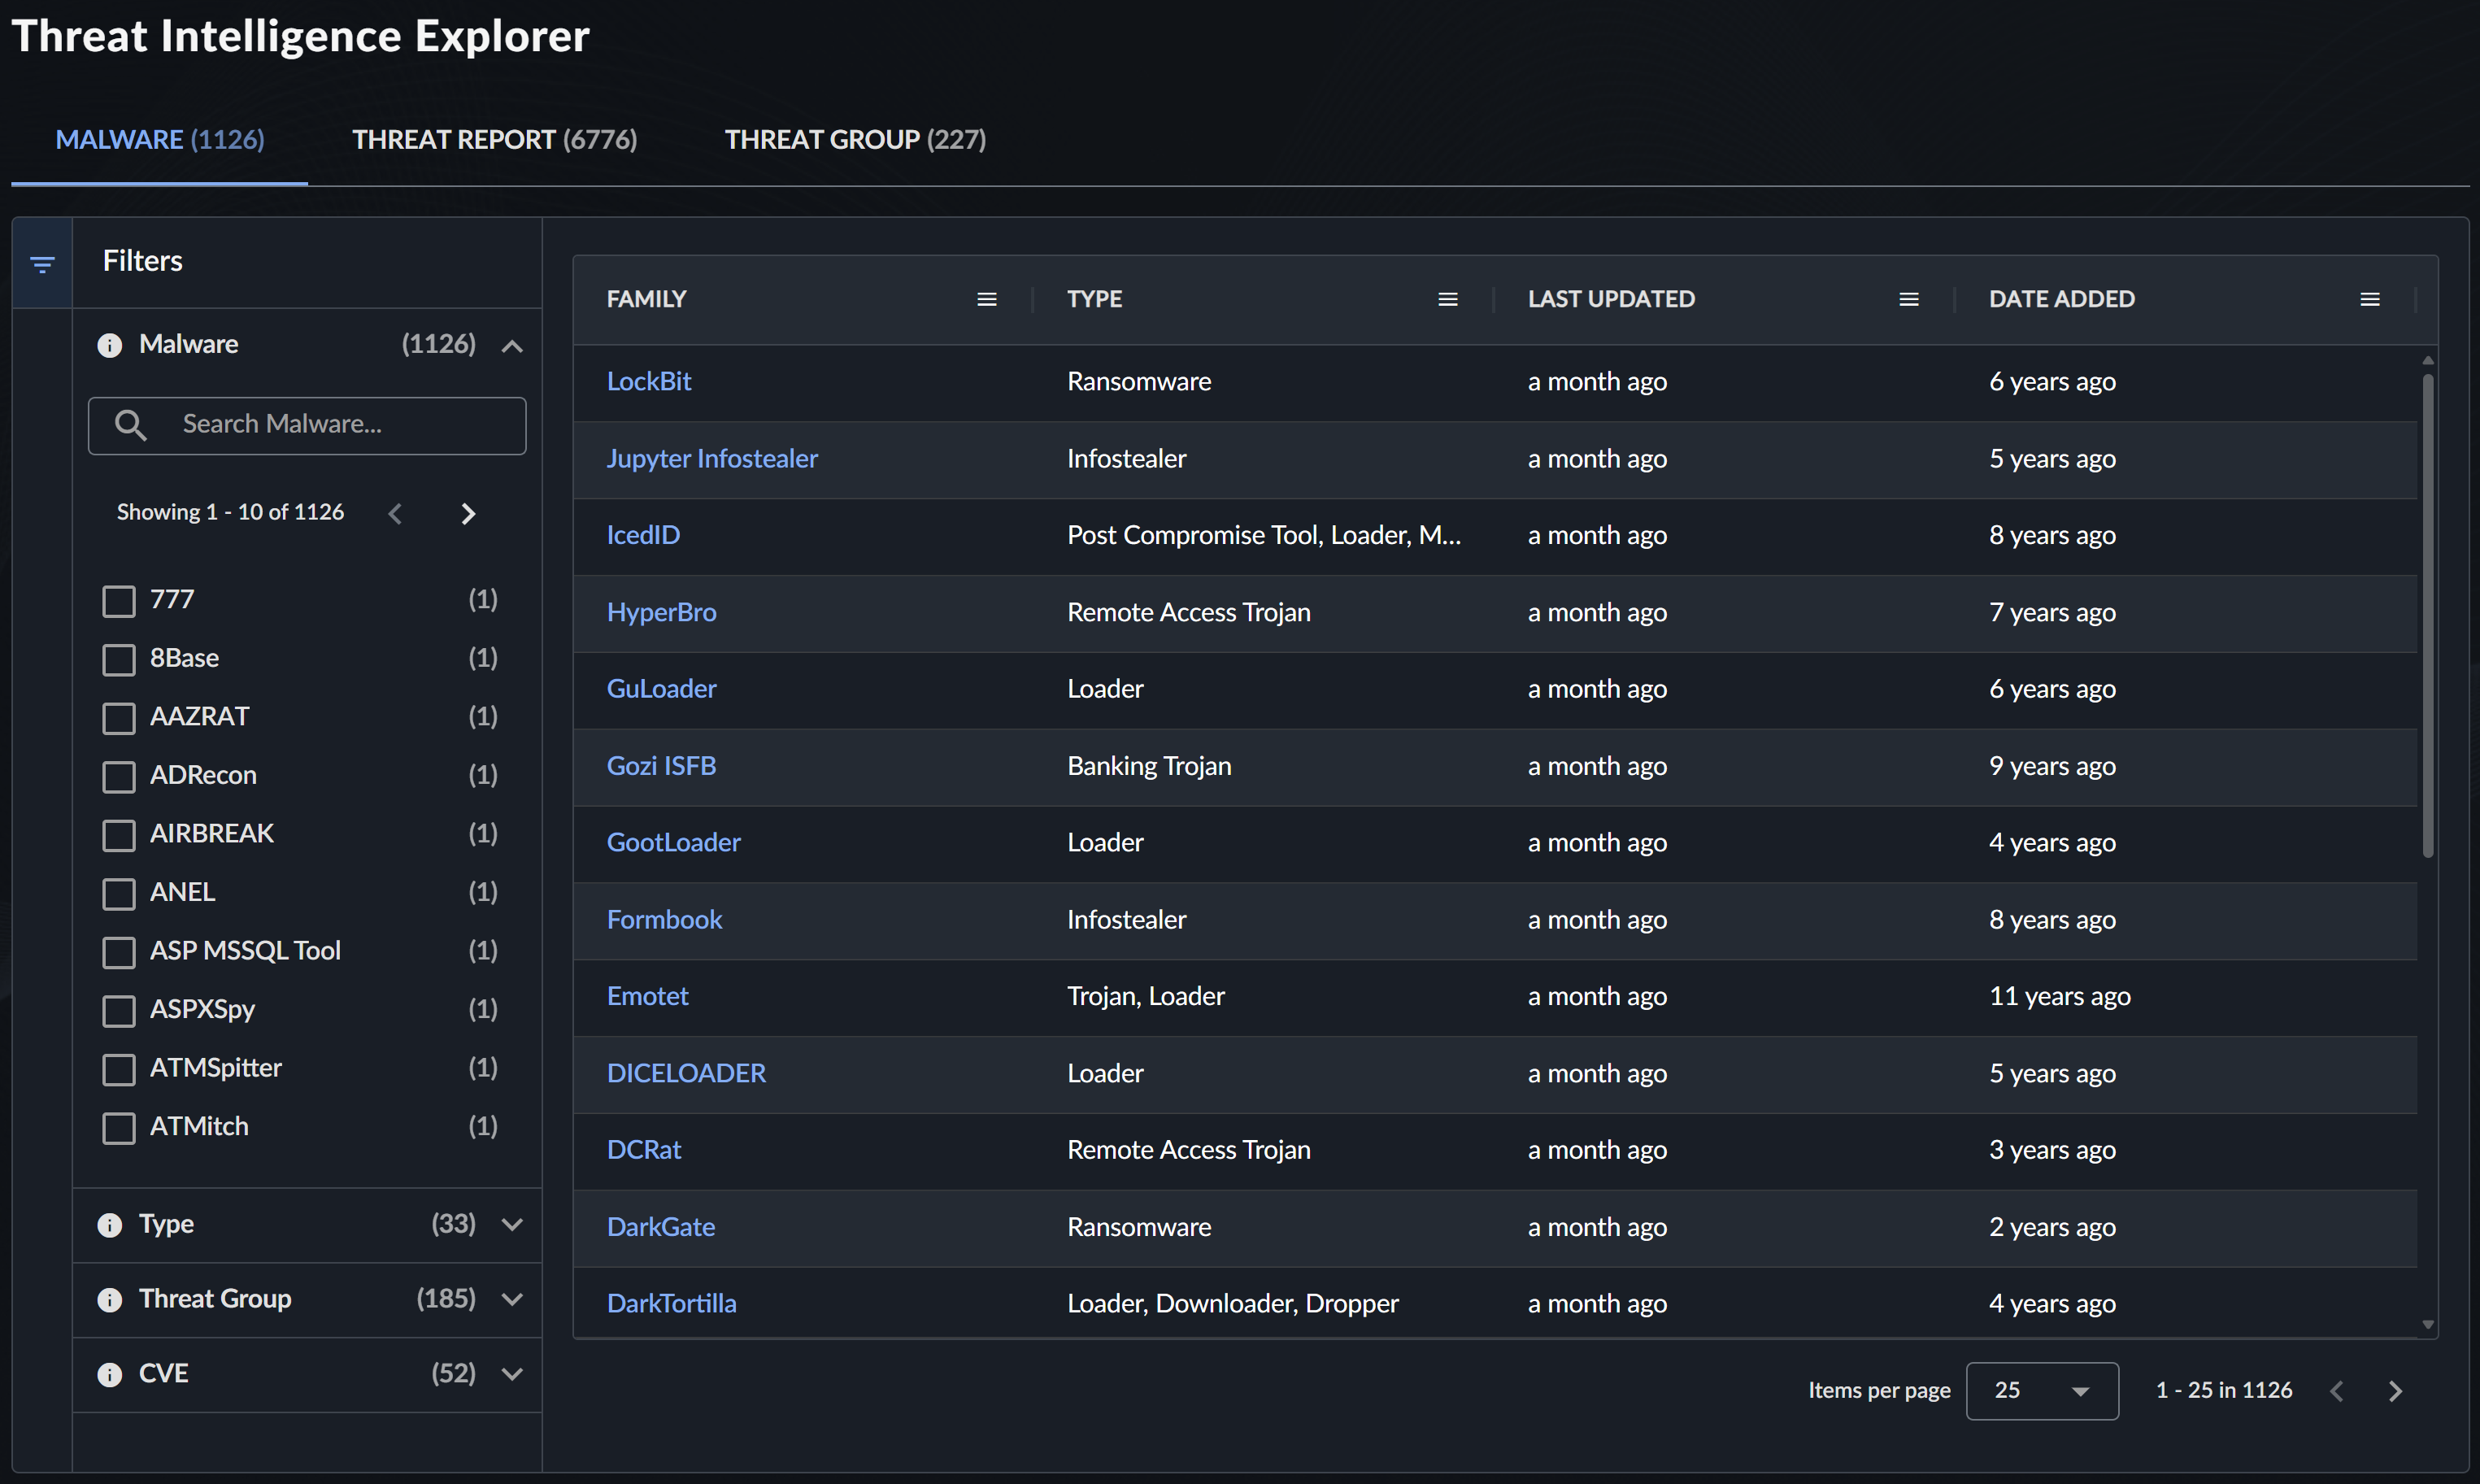Expand the CVE filter section
The image size is (2480, 1484).
coord(512,1374)
